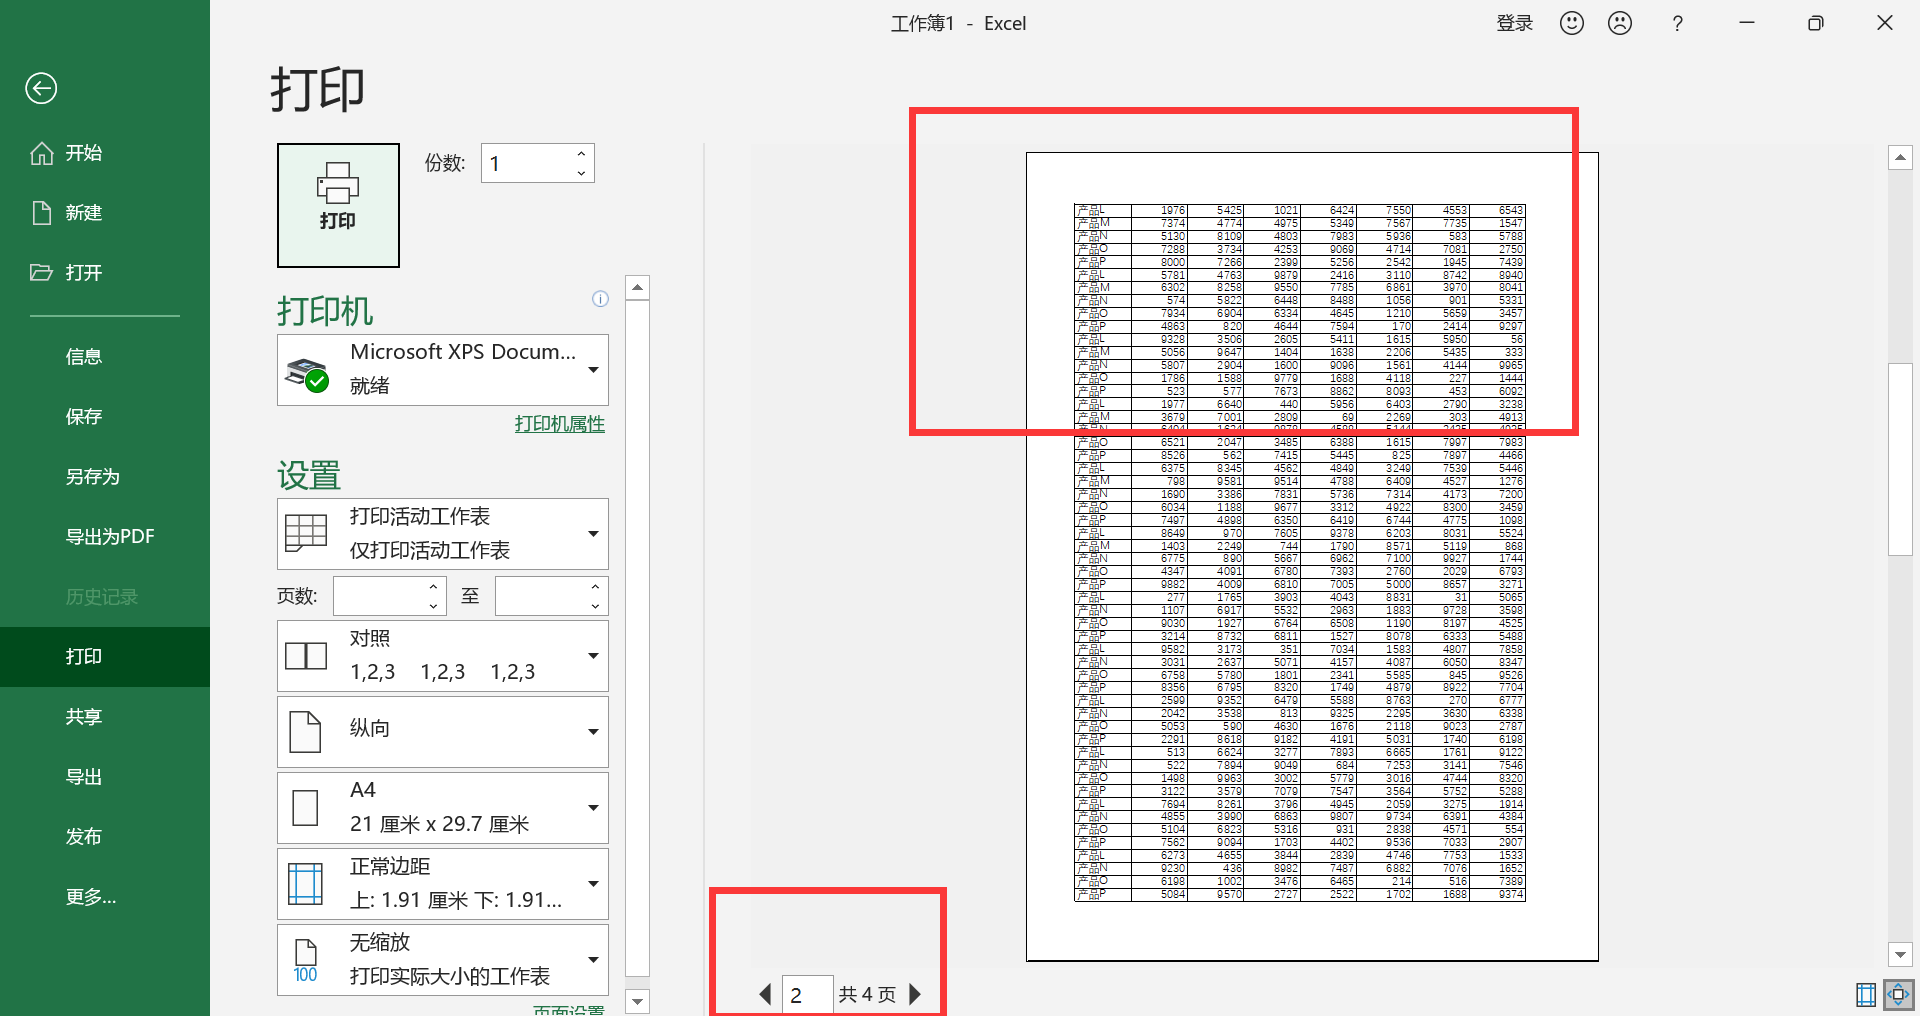Click the print preview page thumbnail
Viewport: 1920px width, 1016px height.
1312,557
